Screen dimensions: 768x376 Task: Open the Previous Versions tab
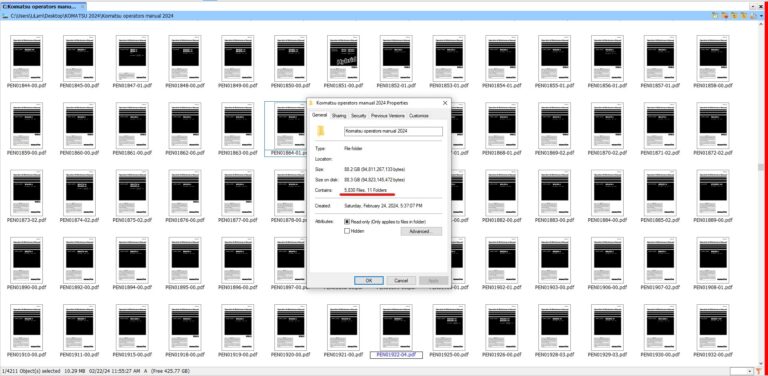[387, 116]
